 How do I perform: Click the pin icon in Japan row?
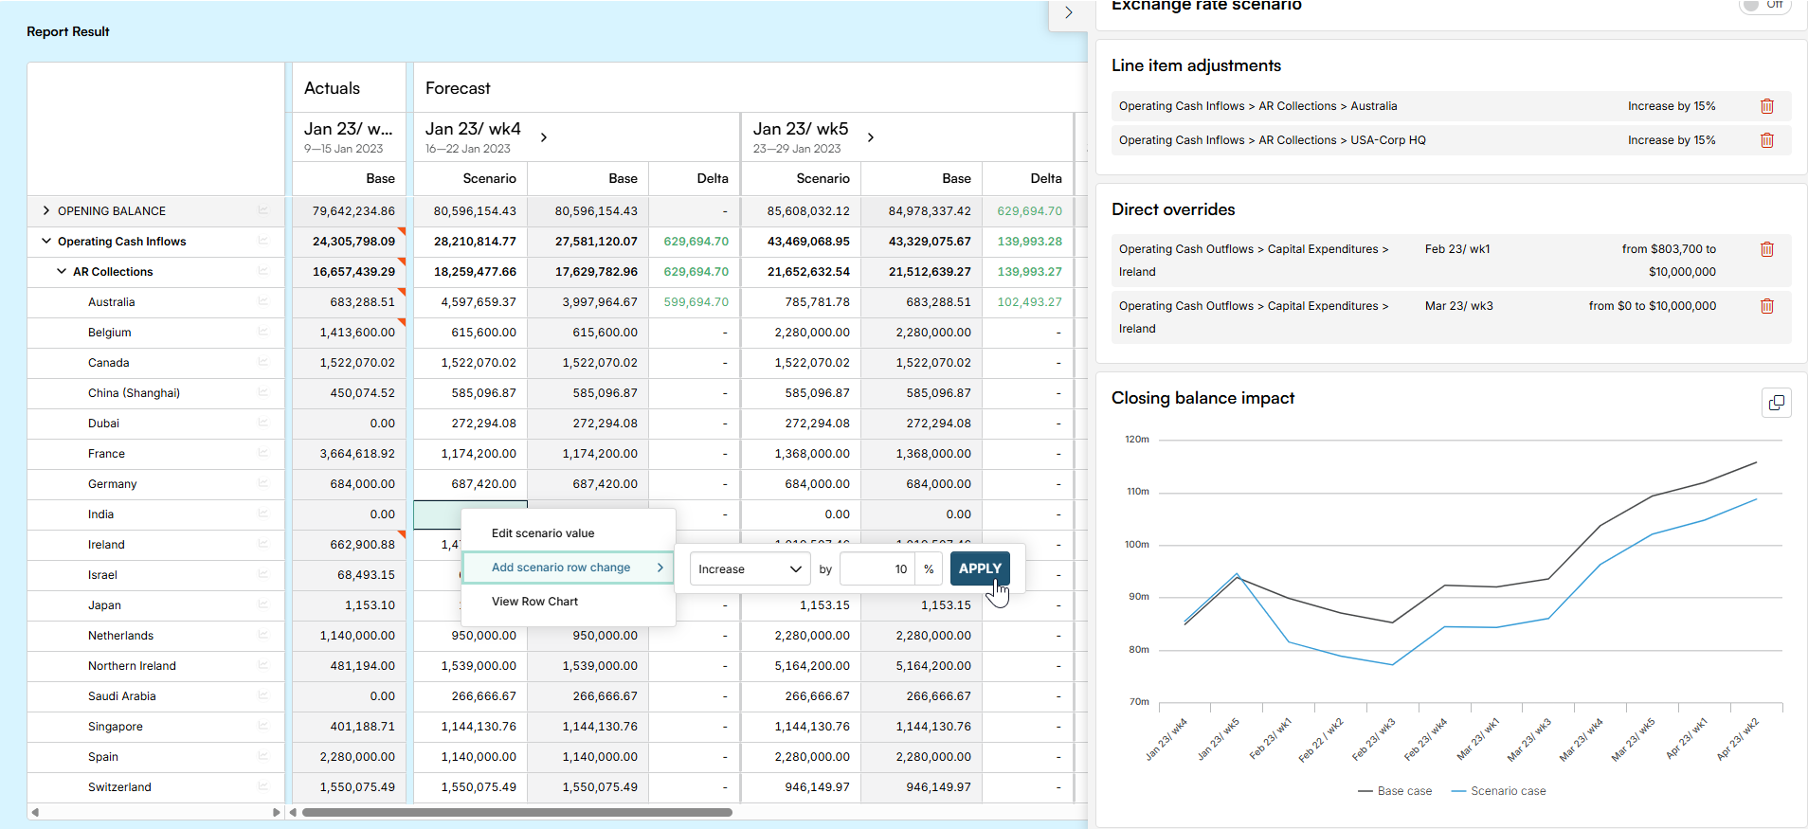point(263,605)
